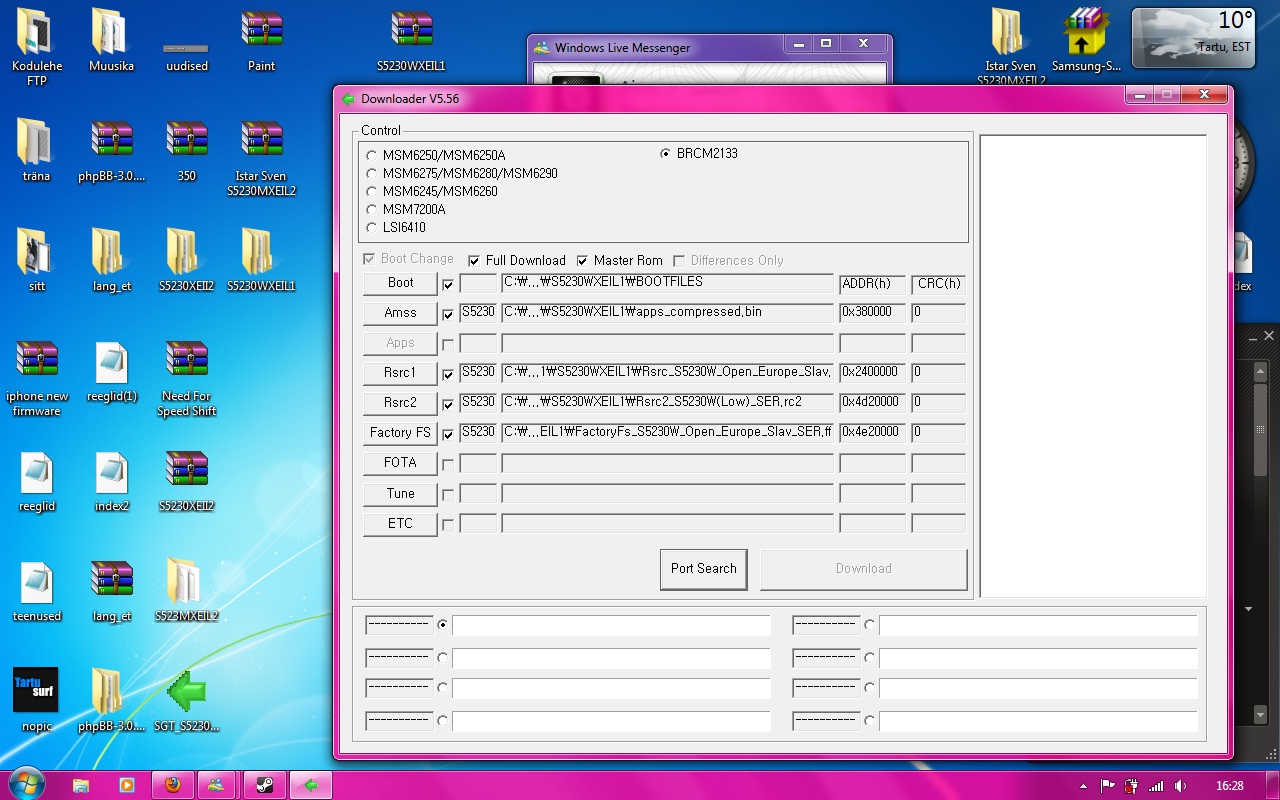
Task: Open Windows Explorer from the taskbar
Action: pos(81,785)
